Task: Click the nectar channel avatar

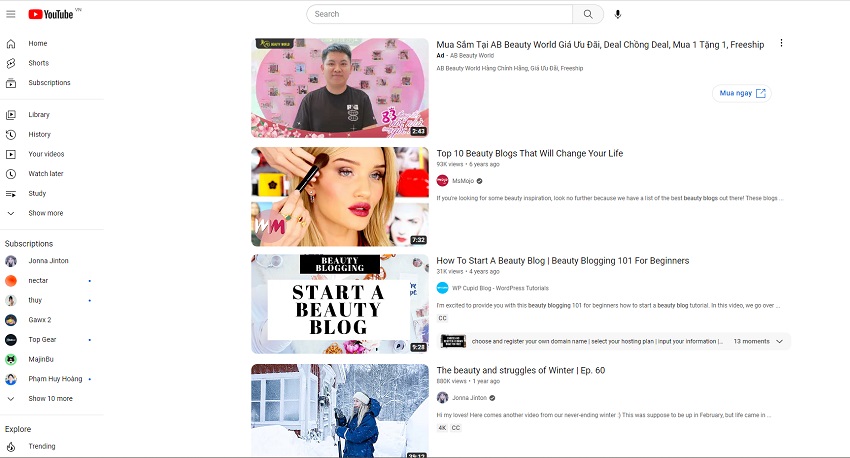Action: pyautogui.click(x=11, y=281)
